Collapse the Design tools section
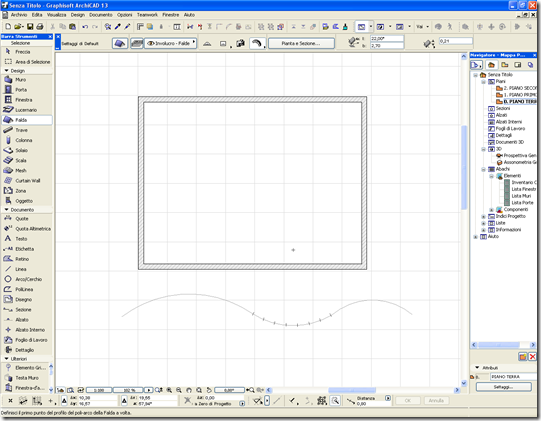Image resolution: width=541 pixels, height=421 pixels. (6, 70)
